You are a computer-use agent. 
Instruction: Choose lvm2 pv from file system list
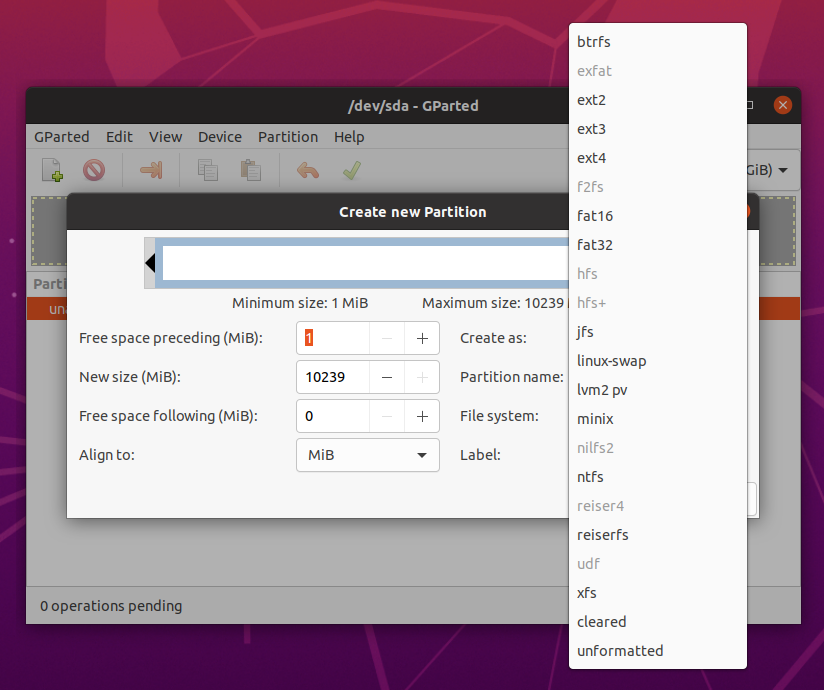coord(657,390)
